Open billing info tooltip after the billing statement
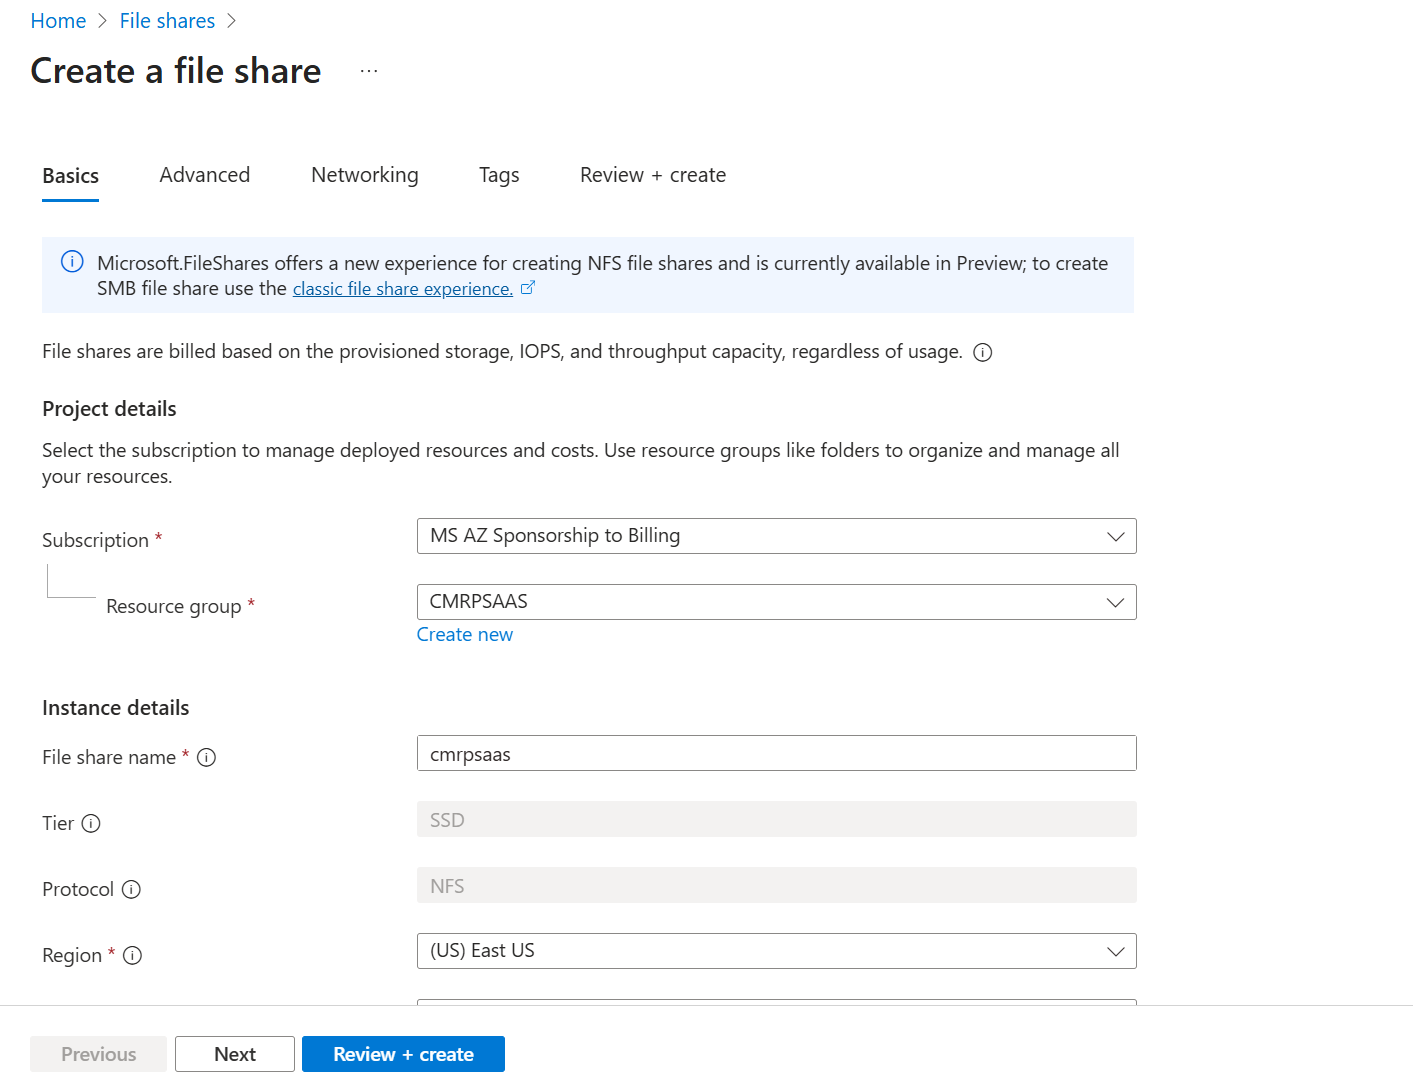Screen dimensions: 1413x1084 coord(983,352)
